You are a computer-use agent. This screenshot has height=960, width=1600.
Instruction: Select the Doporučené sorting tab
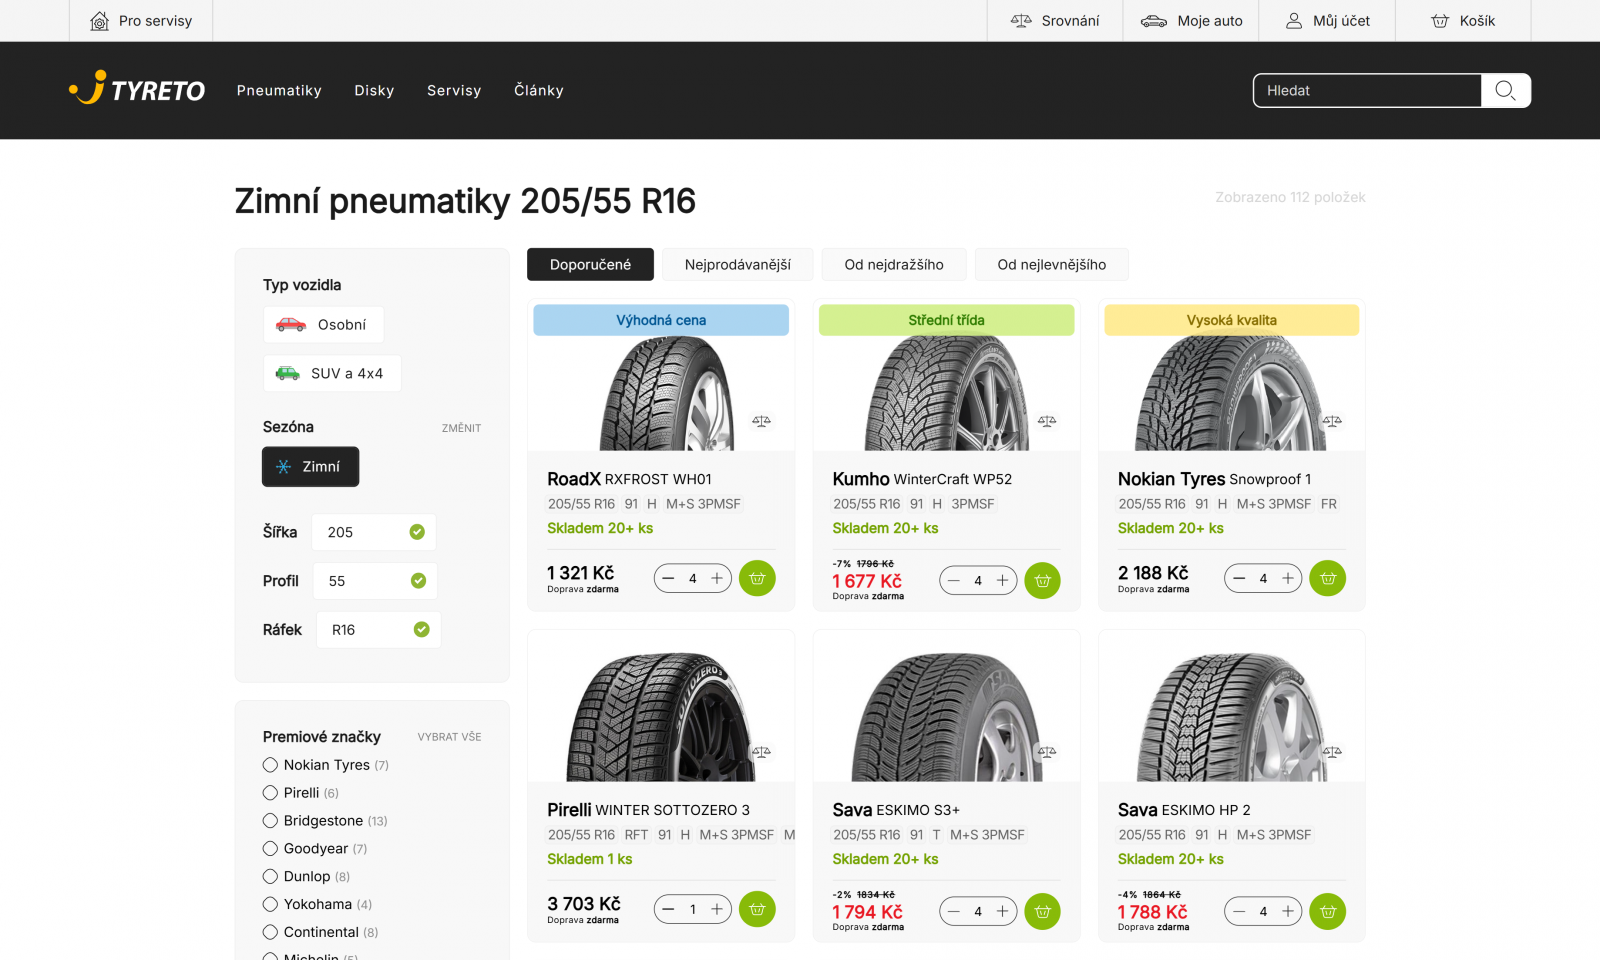coord(590,265)
